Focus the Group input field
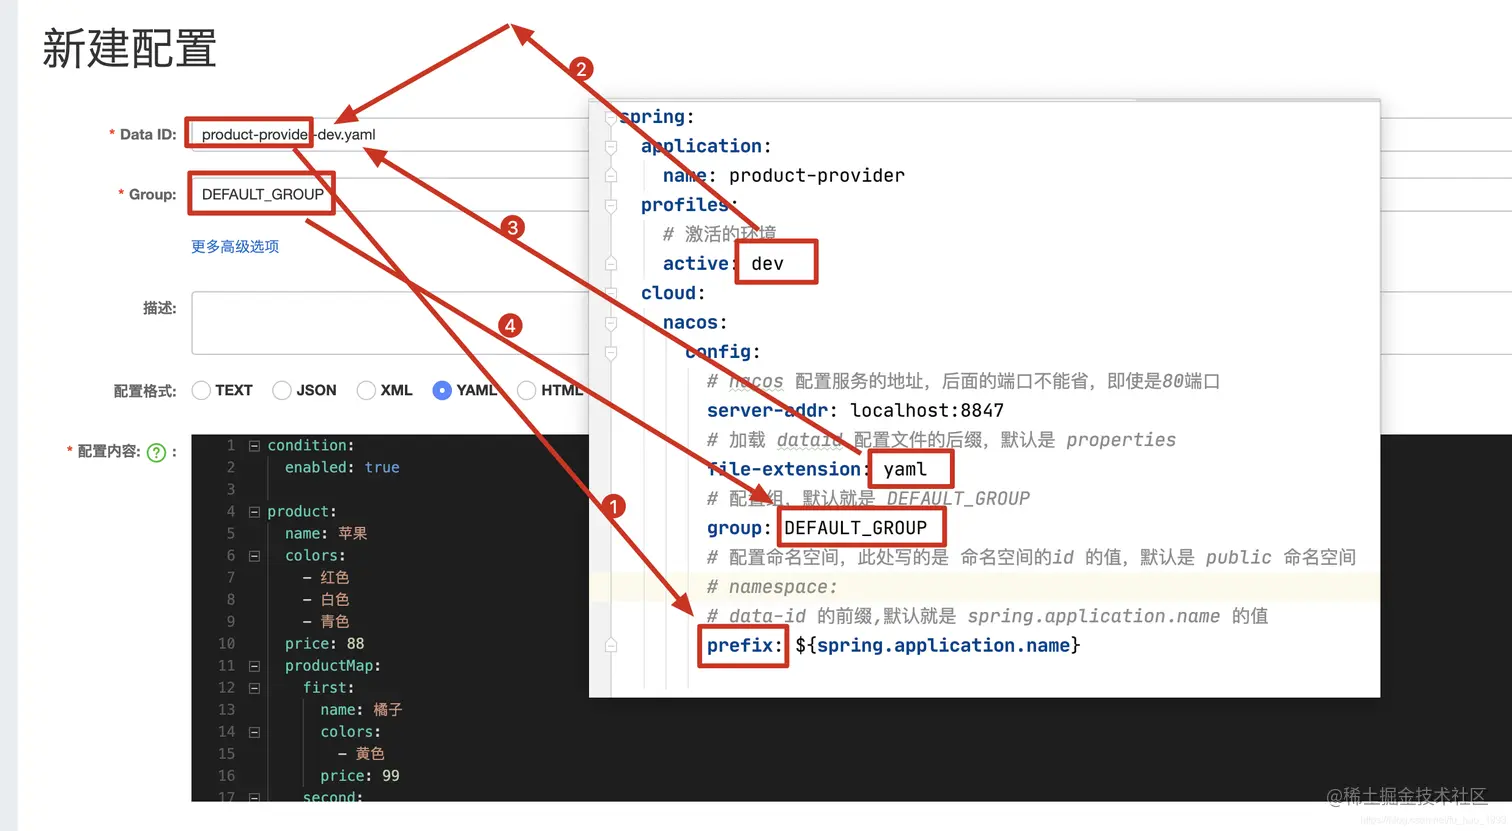Image resolution: width=1512 pixels, height=831 pixels. (390, 194)
